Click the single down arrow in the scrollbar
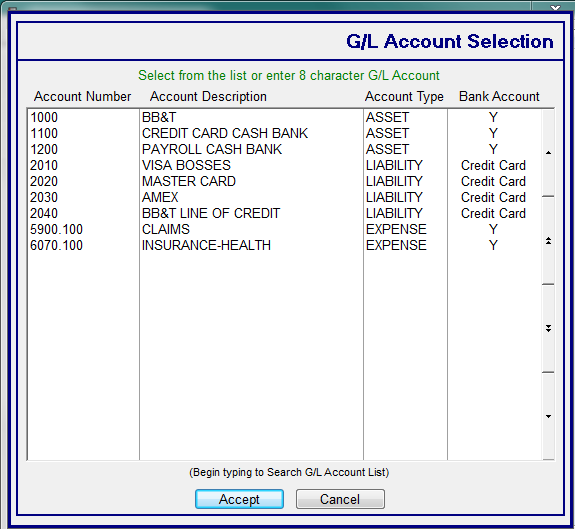 tap(548, 416)
